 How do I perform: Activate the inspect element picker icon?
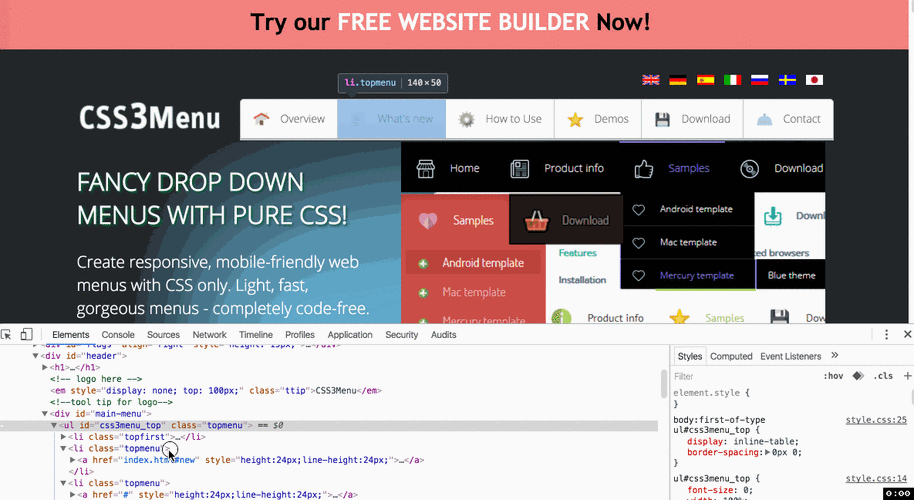(6, 334)
